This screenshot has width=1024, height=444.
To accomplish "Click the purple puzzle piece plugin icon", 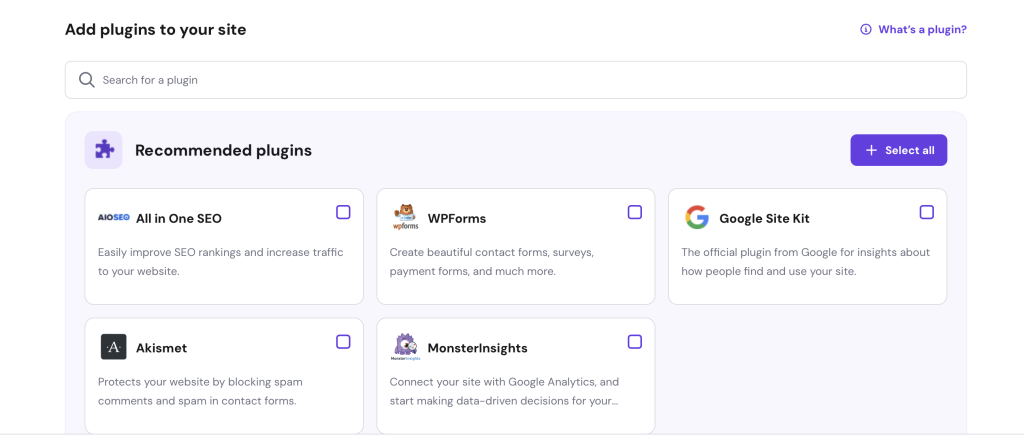I will [104, 150].
